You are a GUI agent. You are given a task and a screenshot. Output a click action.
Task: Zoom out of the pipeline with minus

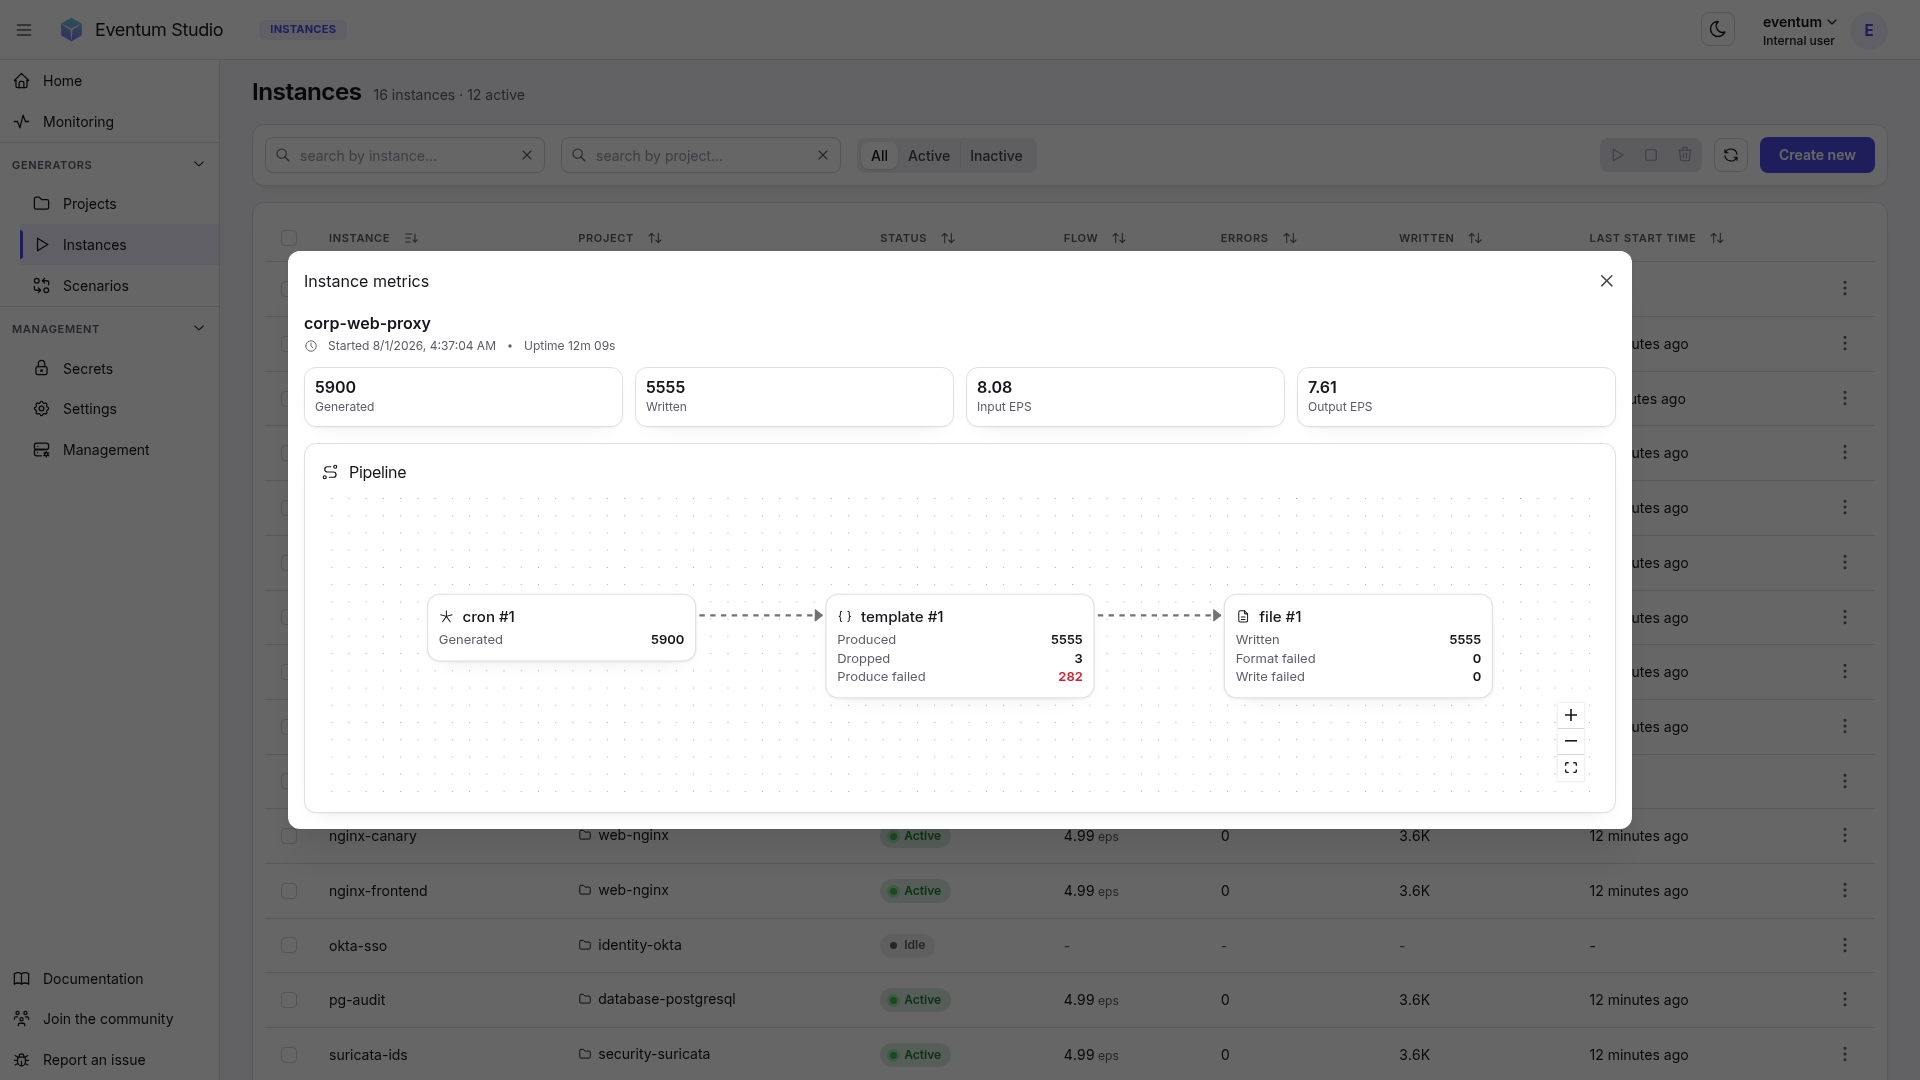1571,741
